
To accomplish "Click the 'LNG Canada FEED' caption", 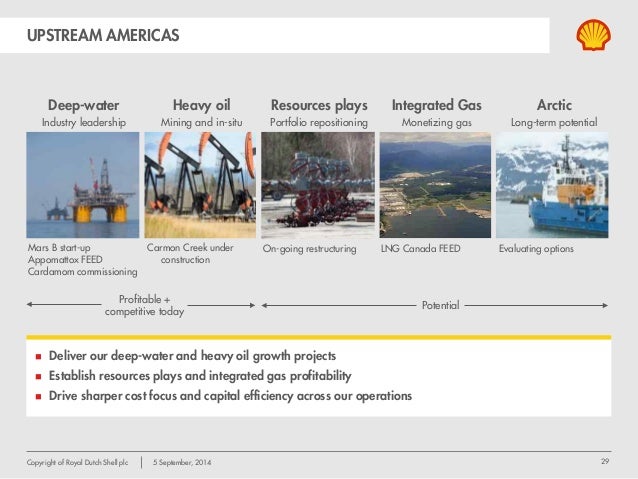I will click(x=421, y=248).
